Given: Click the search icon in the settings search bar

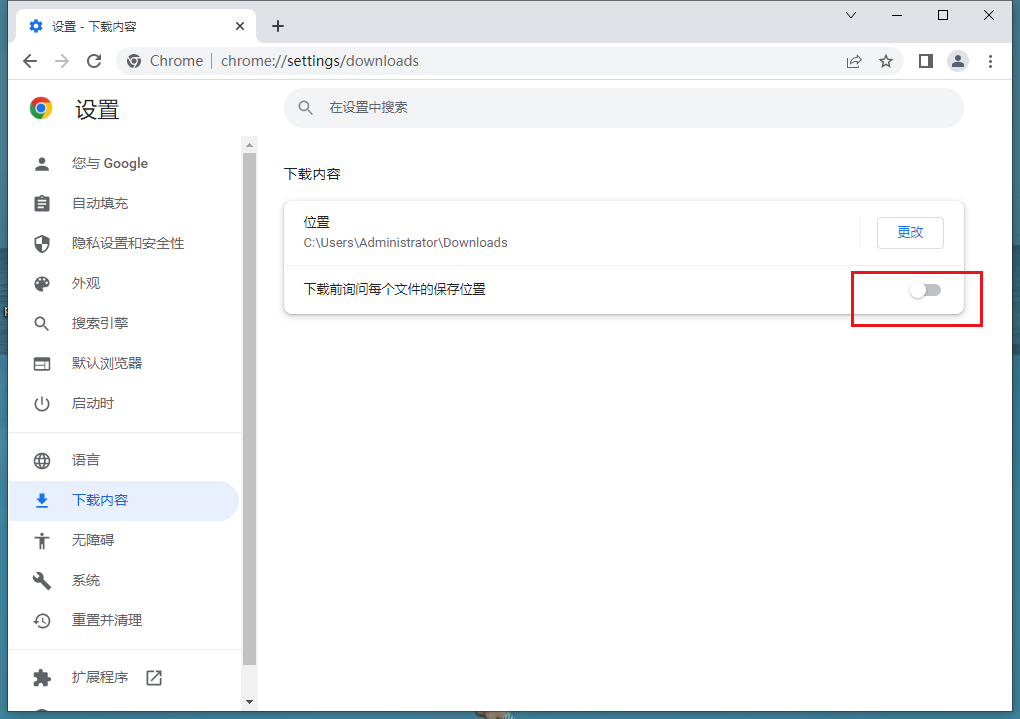Looking at the screenshot, I should (306, 108).
